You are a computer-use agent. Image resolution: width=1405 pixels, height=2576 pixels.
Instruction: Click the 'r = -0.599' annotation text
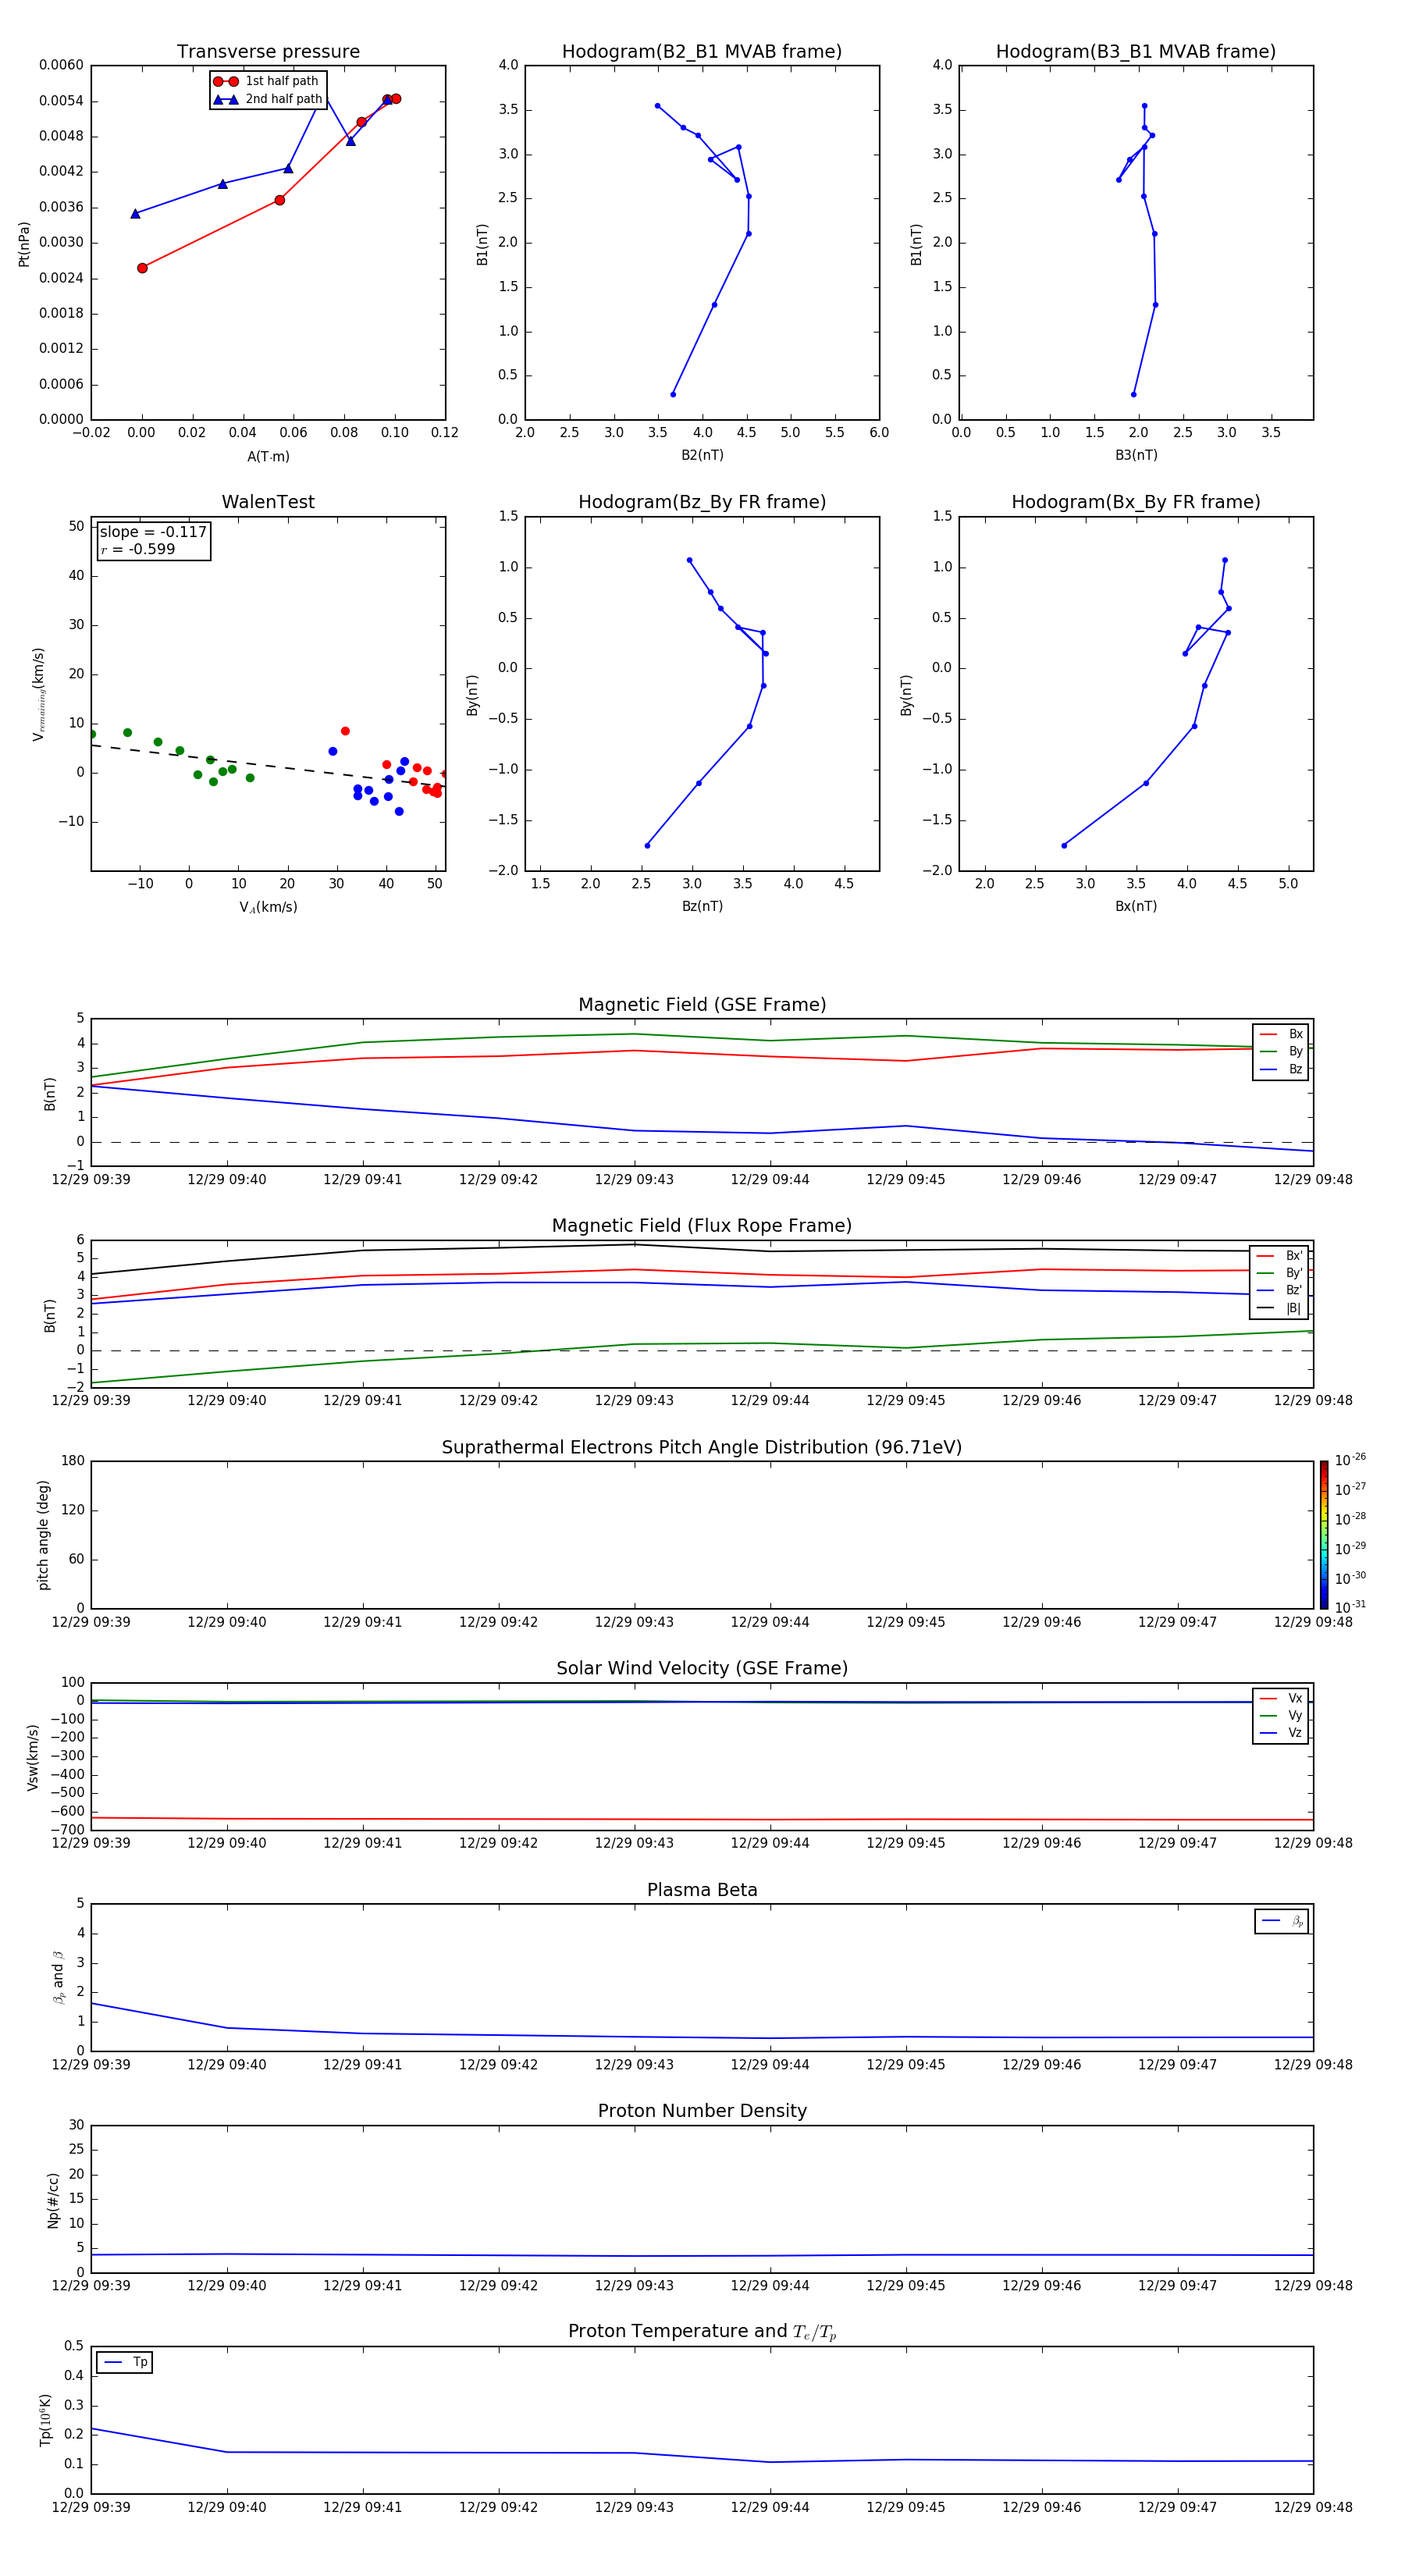point(138,549)
